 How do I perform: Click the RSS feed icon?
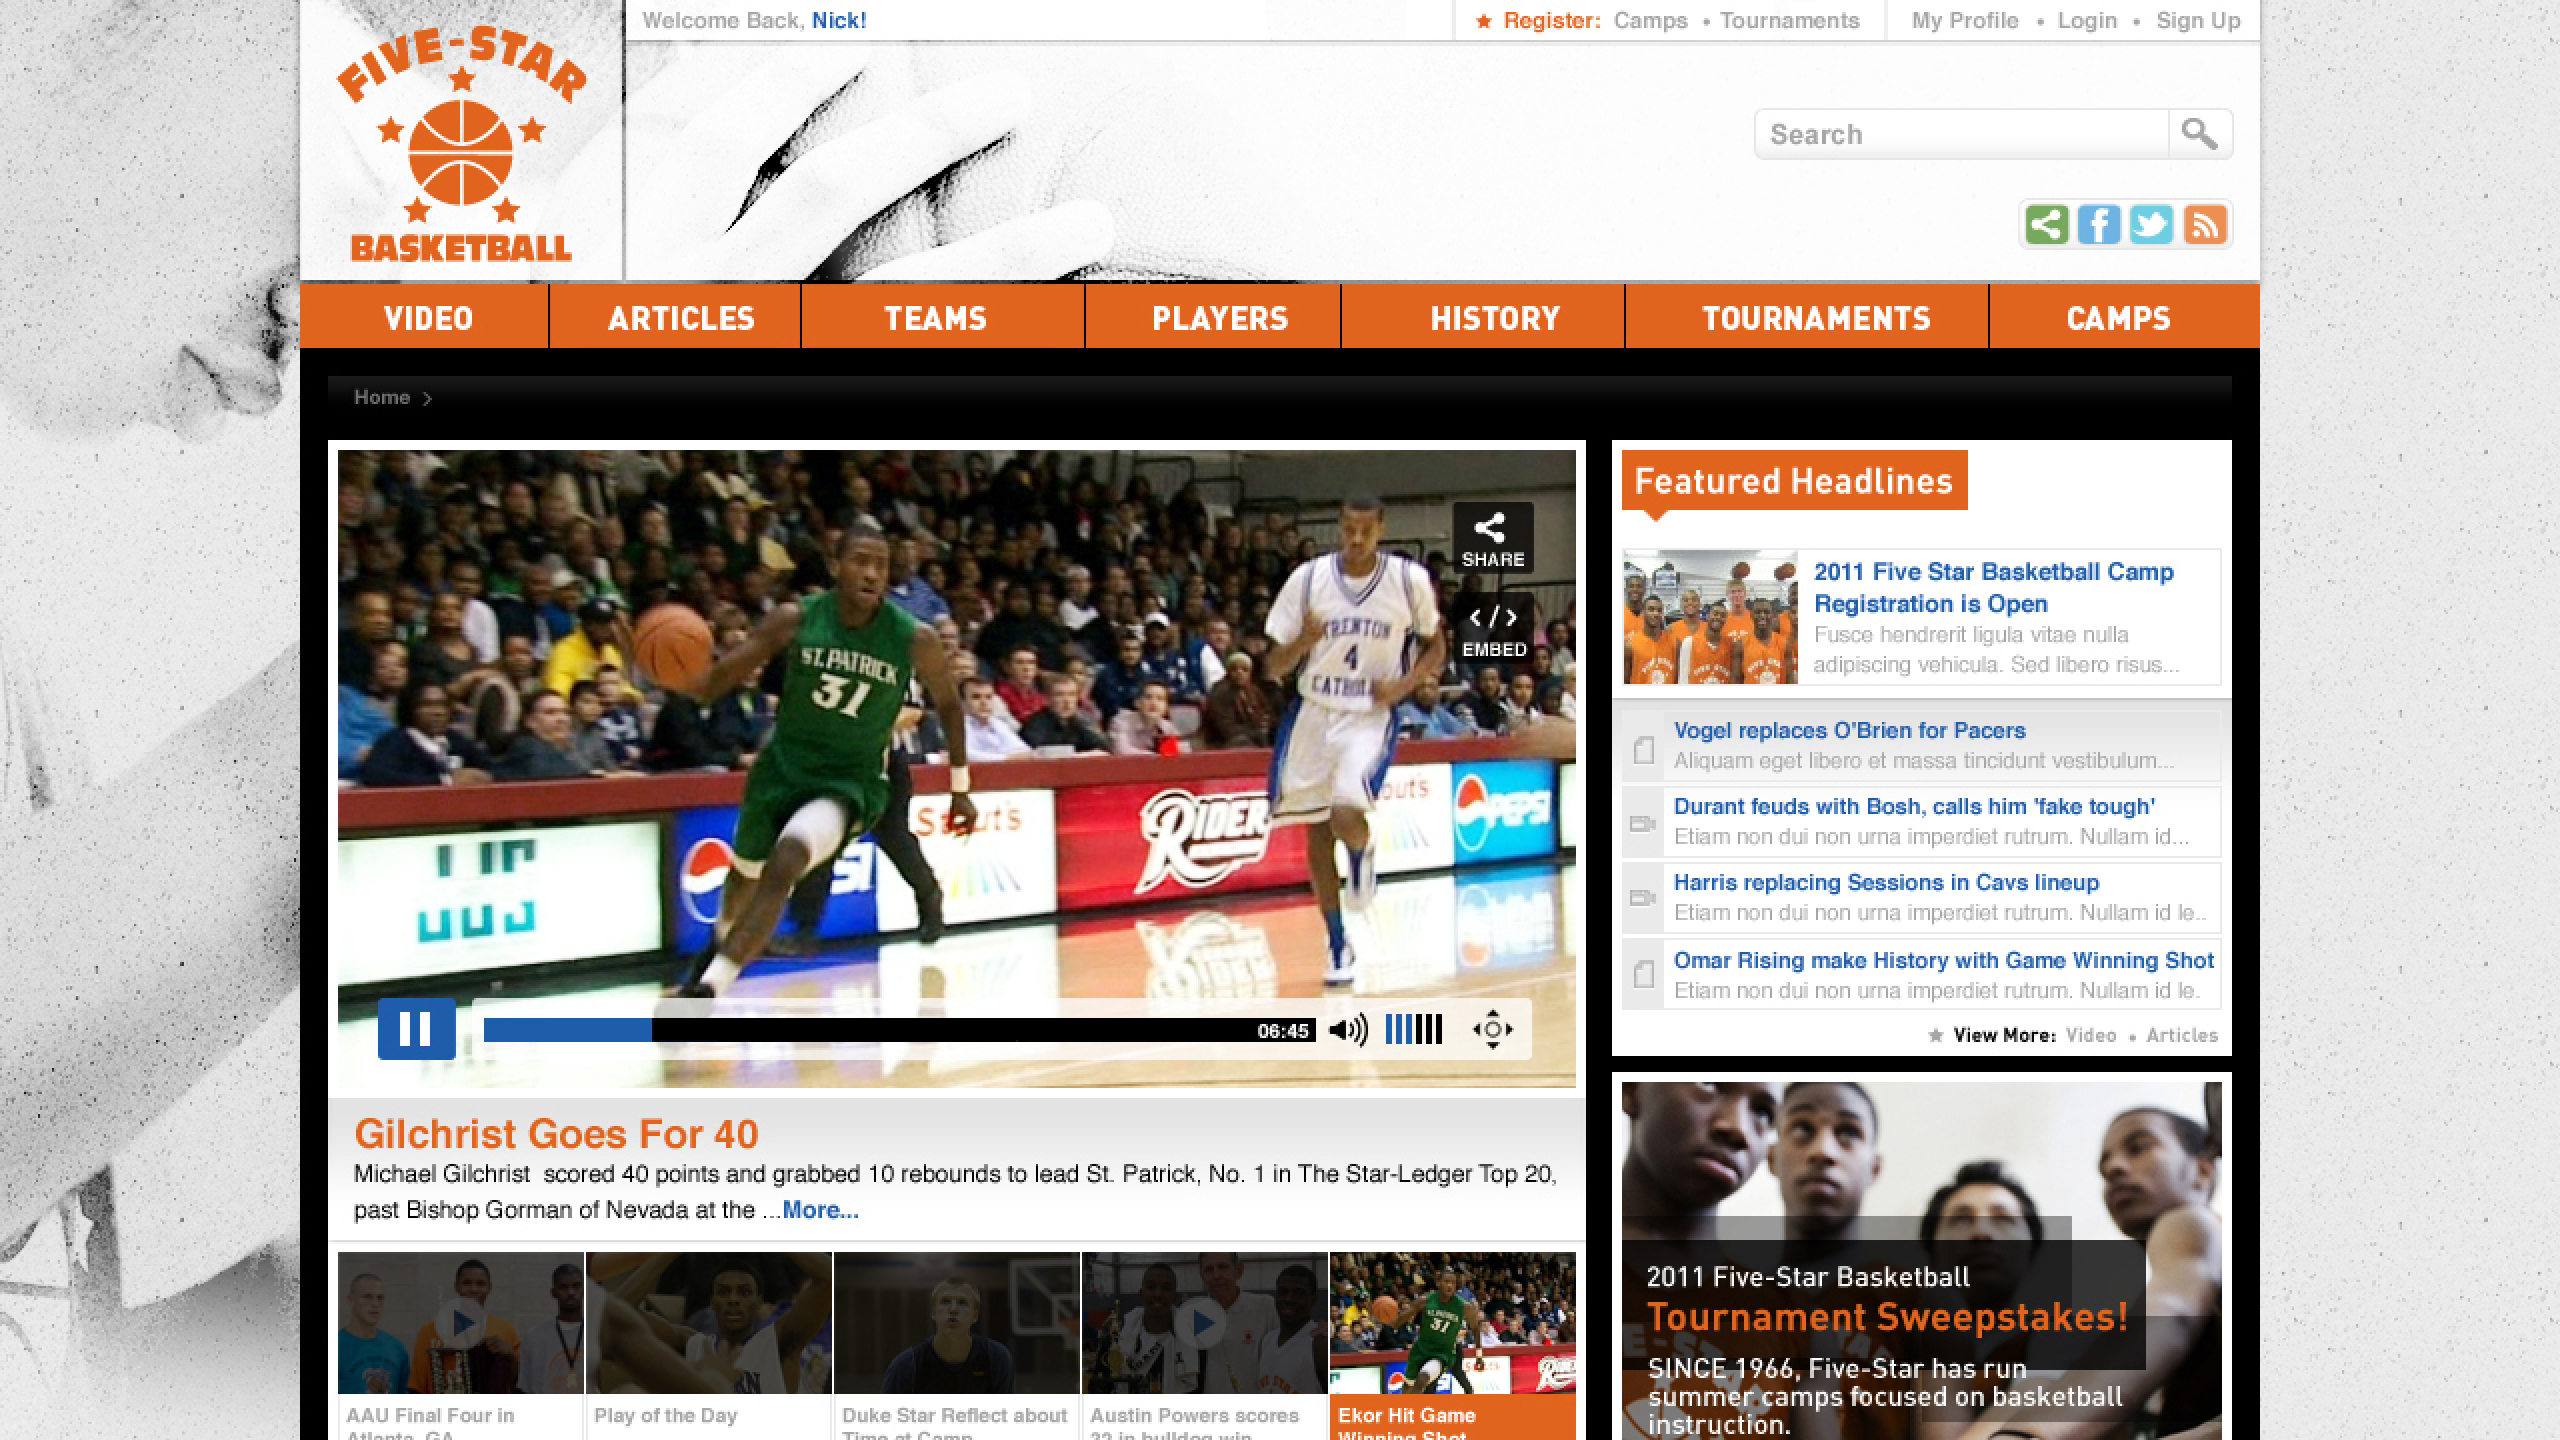[x=2204, y=224]
